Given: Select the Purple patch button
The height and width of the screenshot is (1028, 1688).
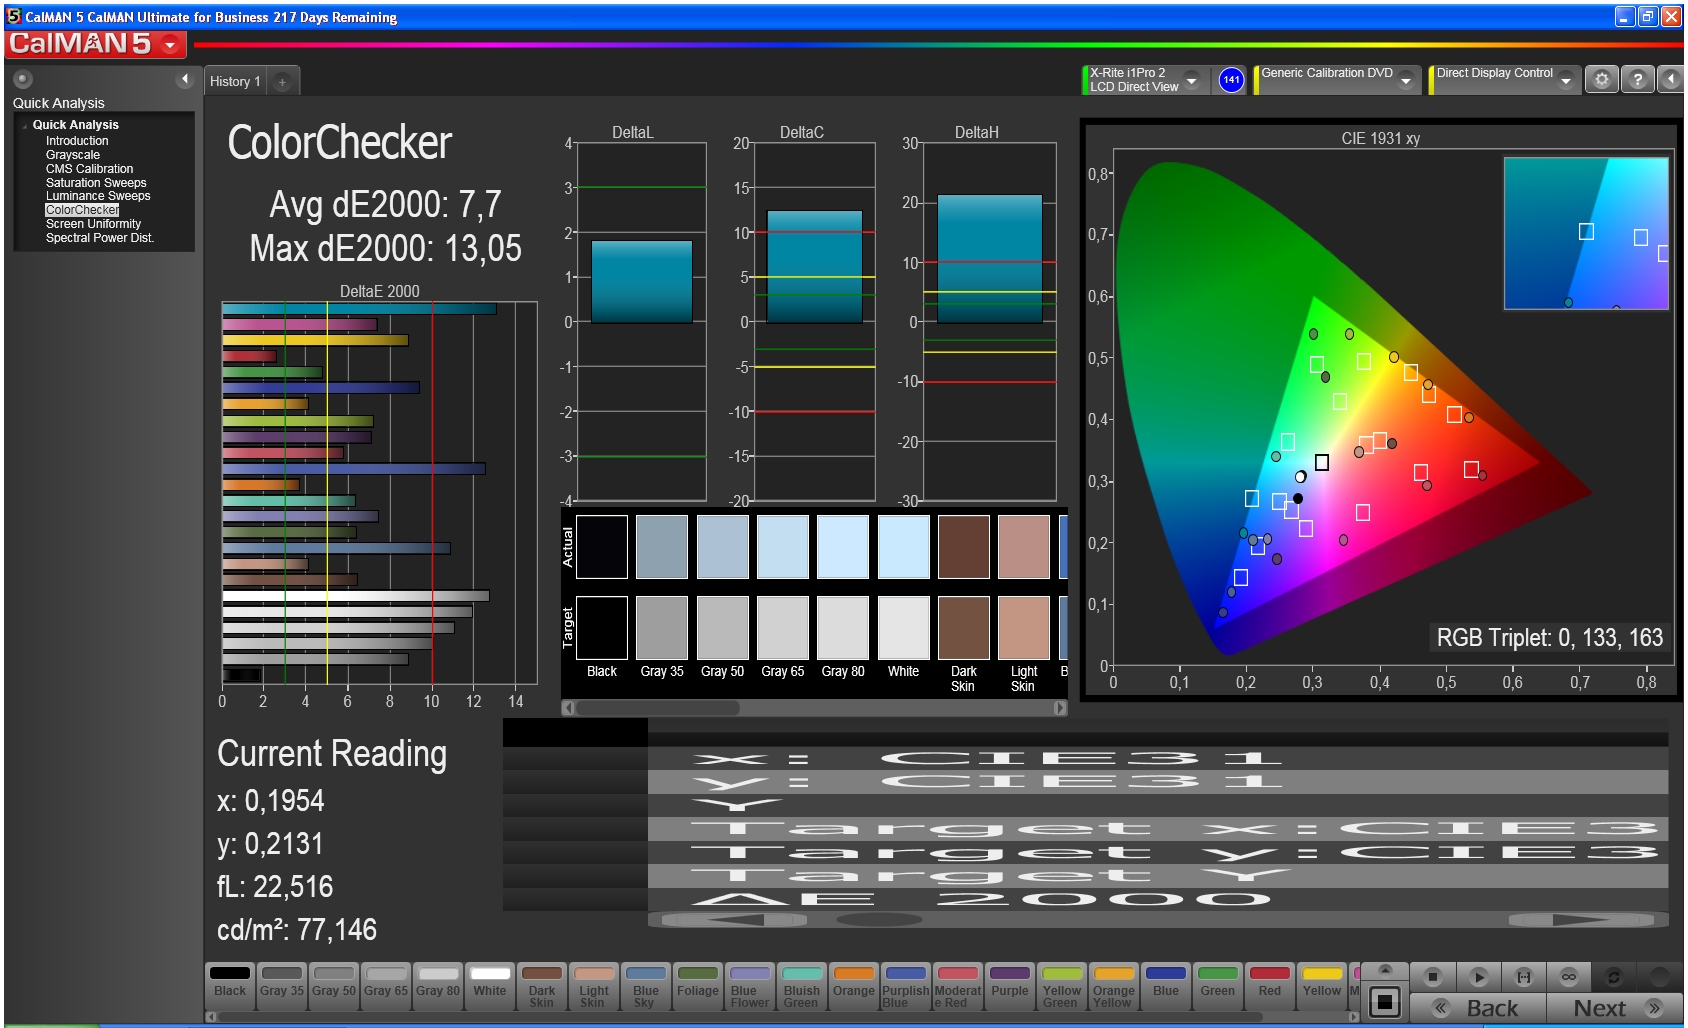Looking at the screenshot, I should tap(1010, 986).
